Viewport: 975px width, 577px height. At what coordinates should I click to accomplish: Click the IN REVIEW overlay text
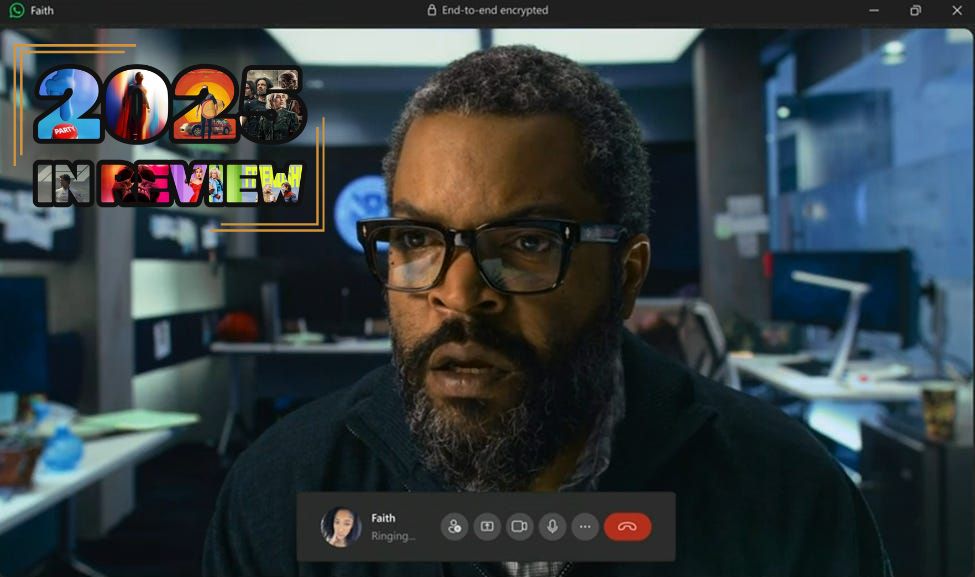click(x=168, y=183)
